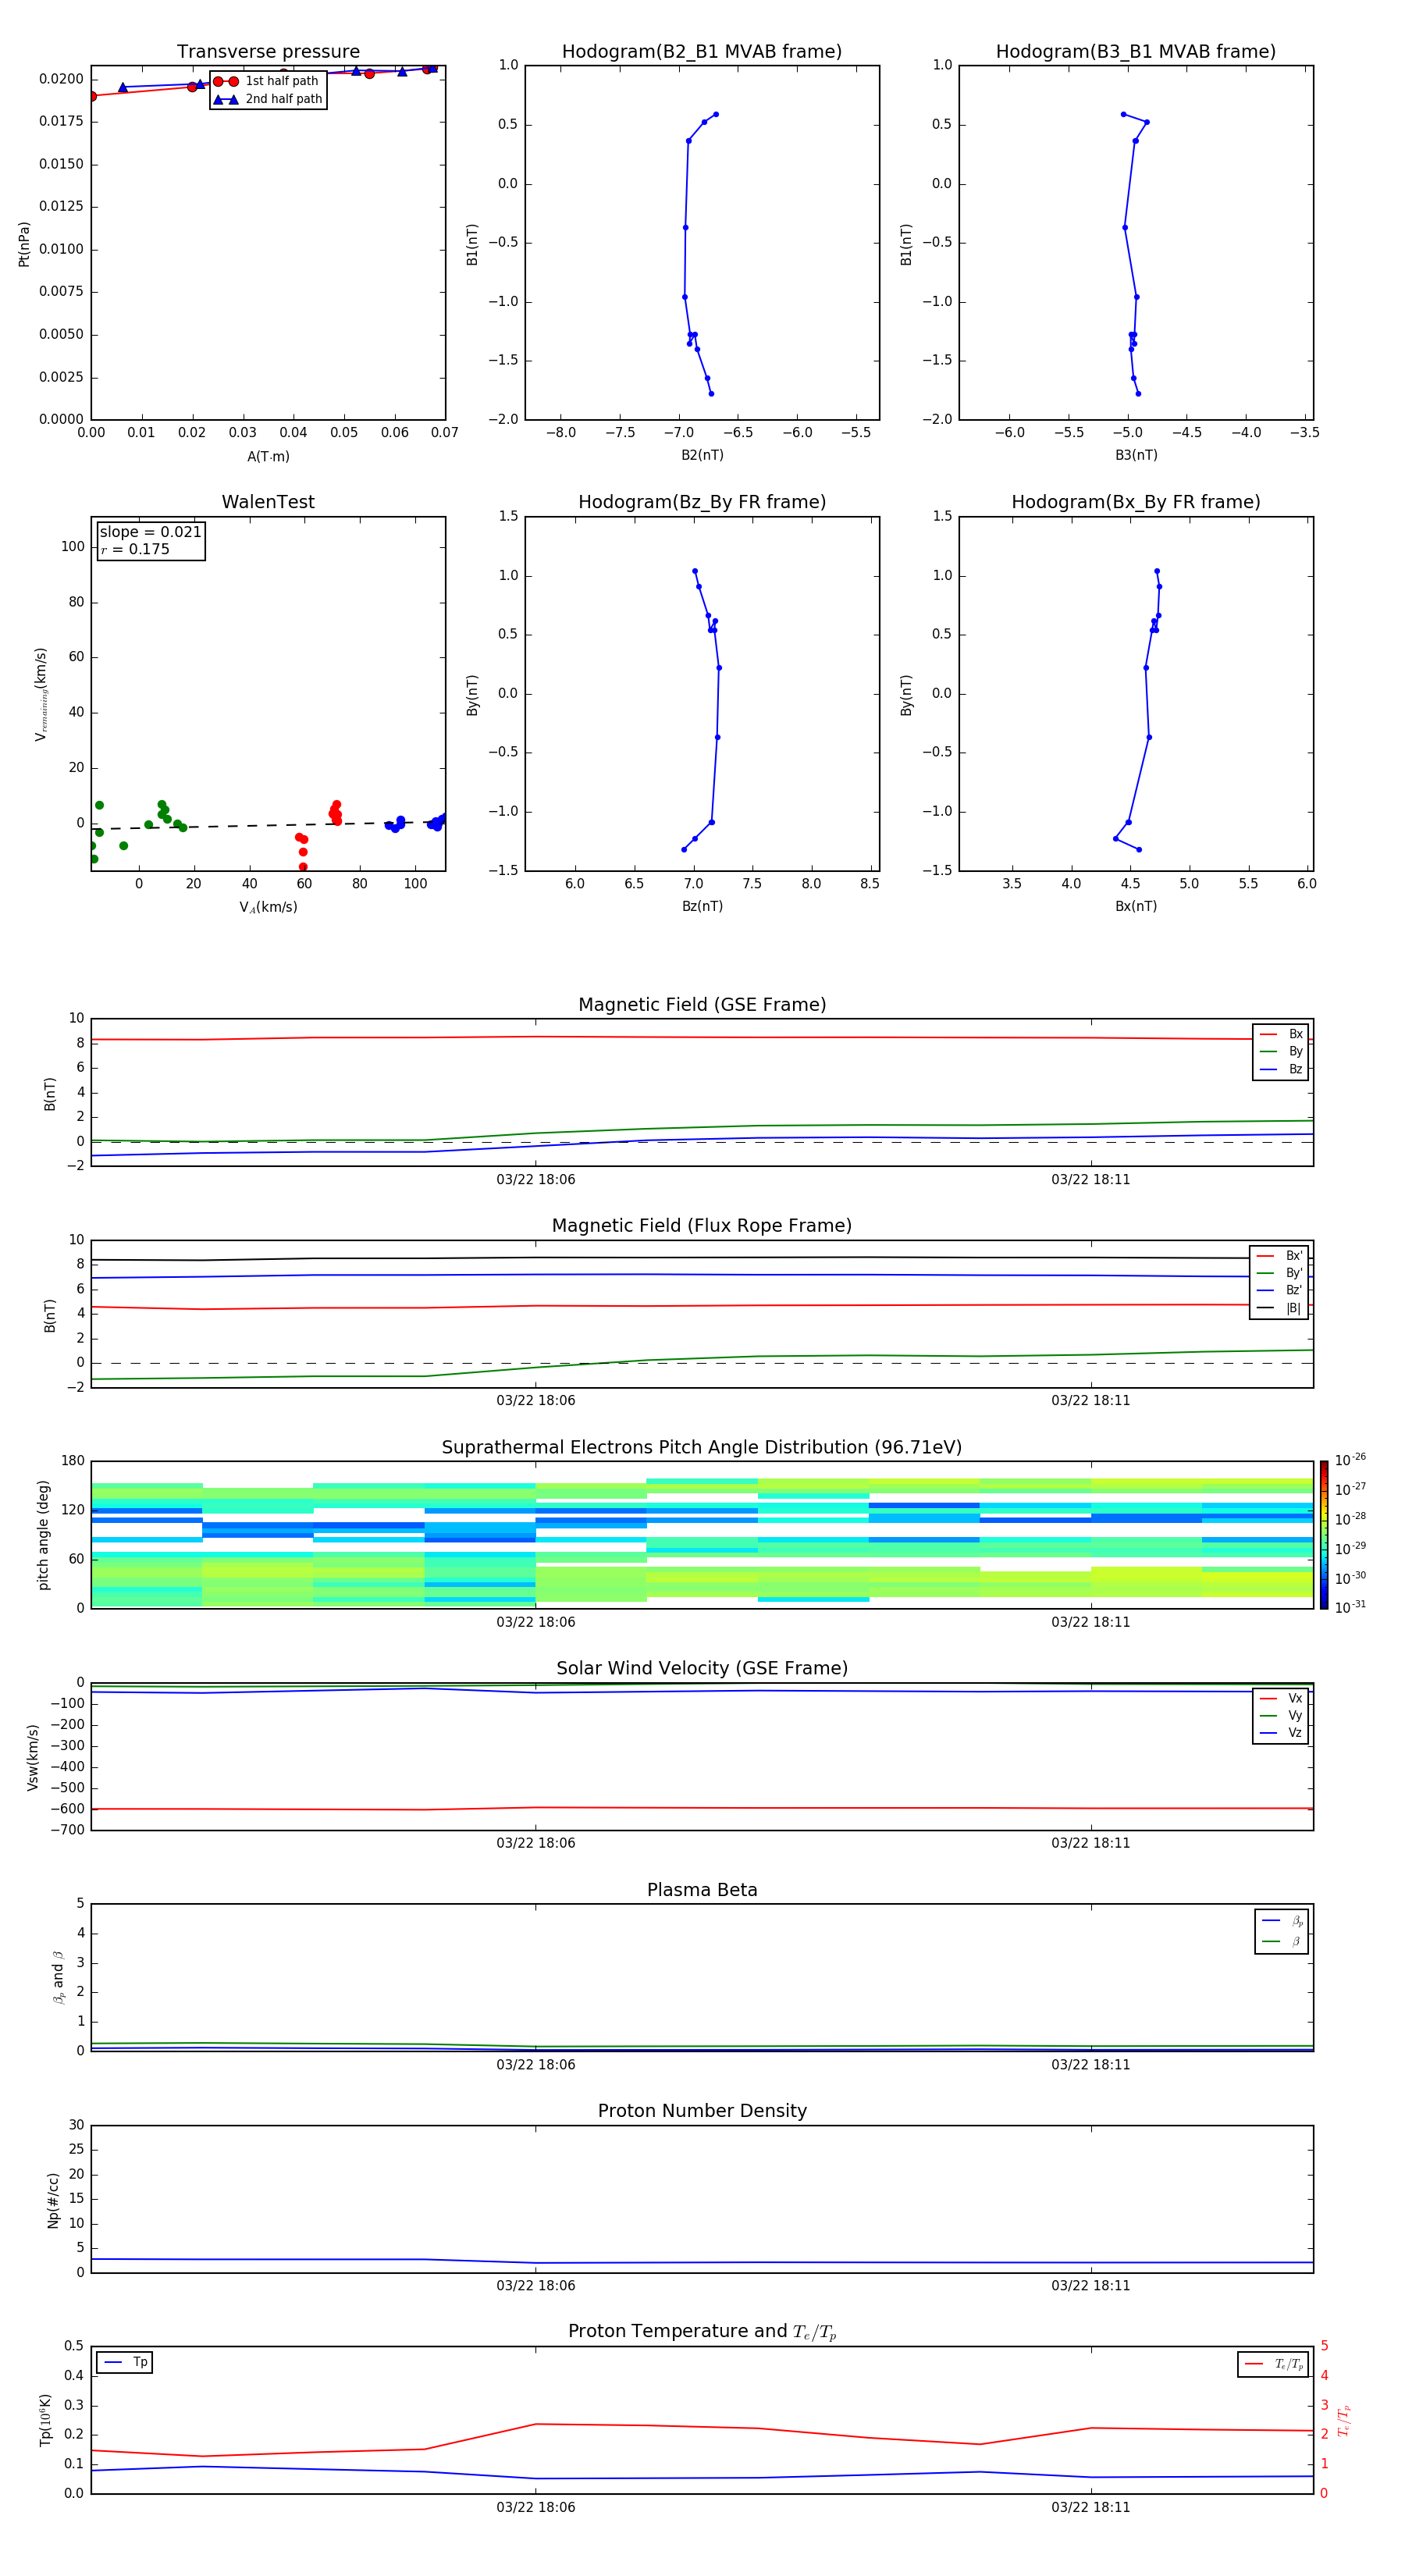Click the 'Hodogram(Bz_By FR frame)' title

point(702,502)
